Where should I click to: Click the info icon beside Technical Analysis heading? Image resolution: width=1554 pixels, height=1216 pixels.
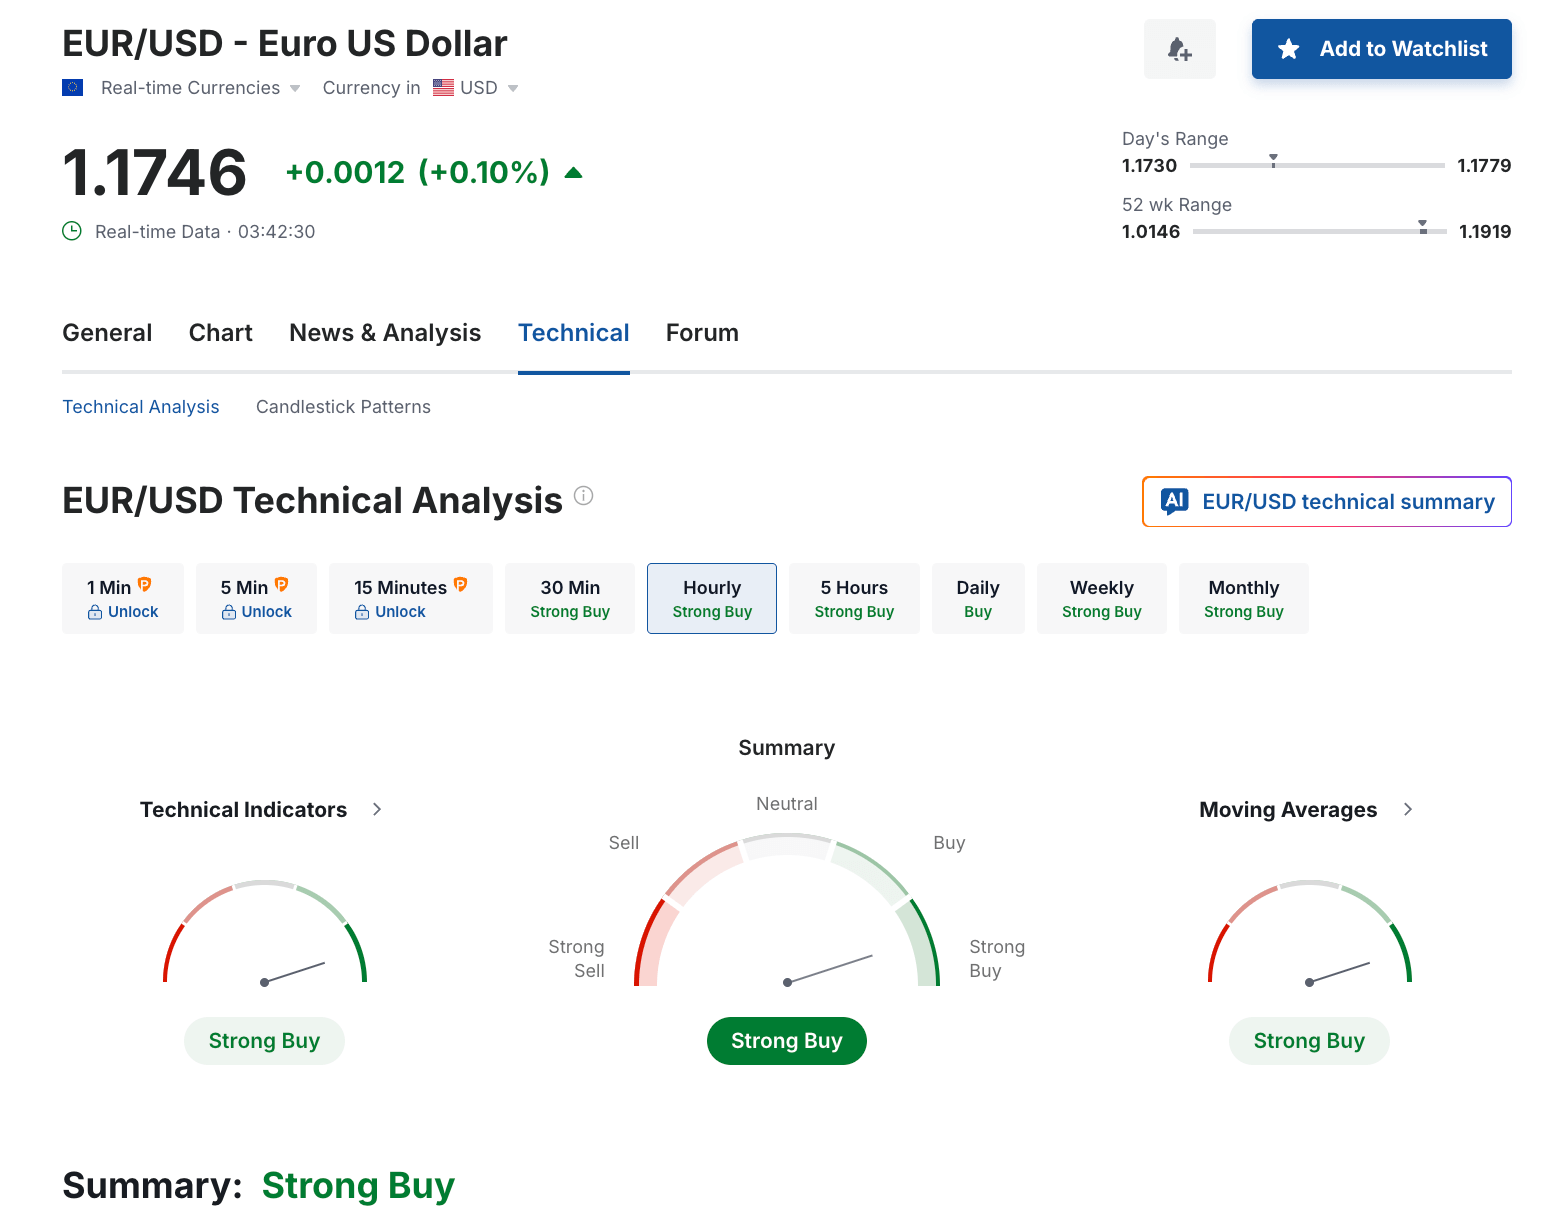584,496
